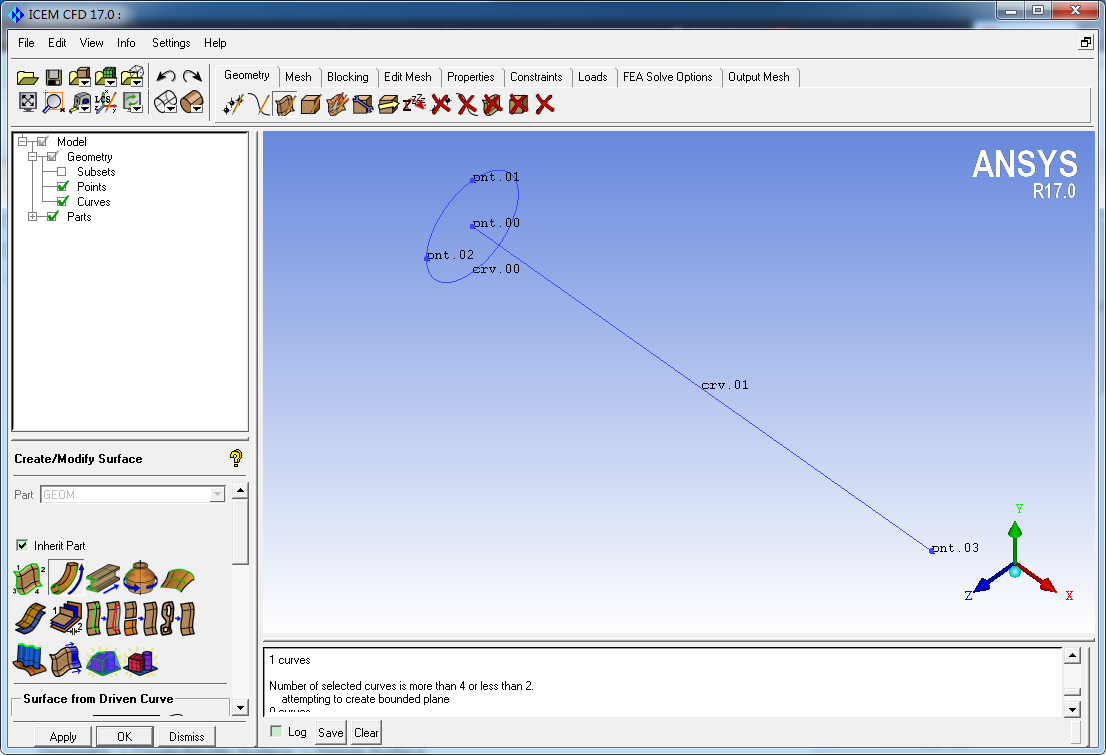
Task: Activate the box zoom magnifier
Action: click(x=54, y=102)
